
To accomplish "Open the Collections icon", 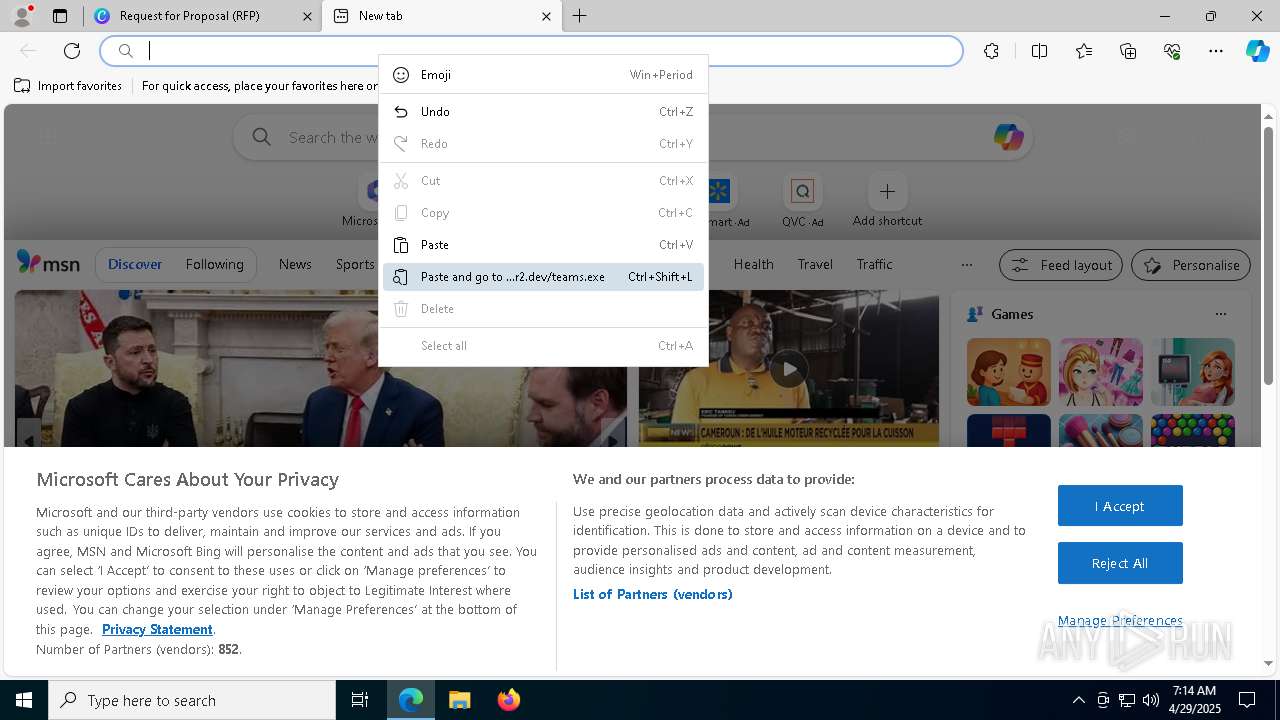I will coord(1128,51).
